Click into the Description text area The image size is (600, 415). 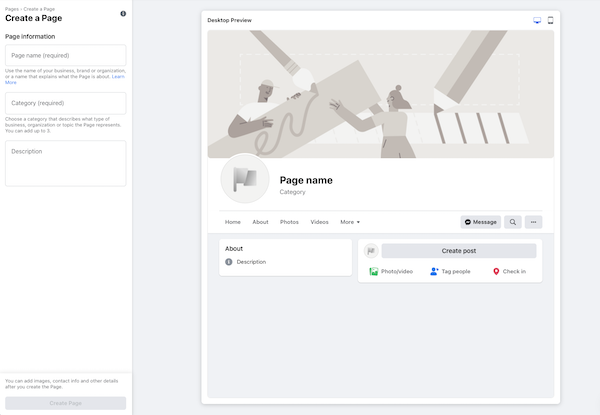(66, 163)
